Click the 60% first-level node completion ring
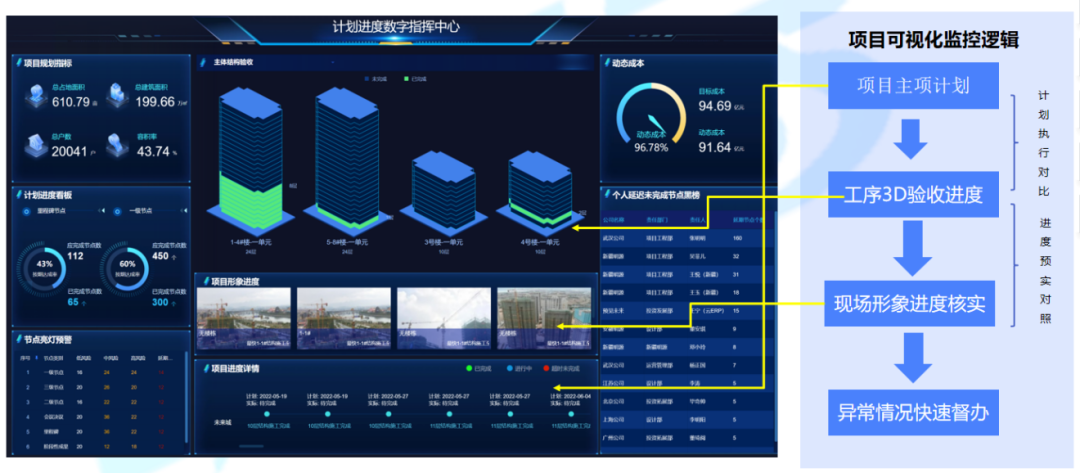This screenshot has width=1080, height=473. click(x=125, y=269)
